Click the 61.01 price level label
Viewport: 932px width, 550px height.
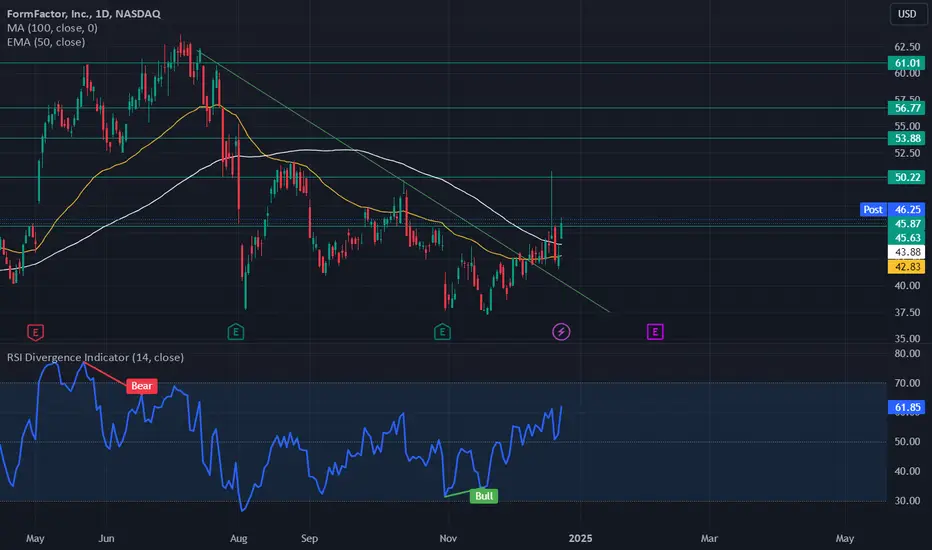[x=906, y=63]
